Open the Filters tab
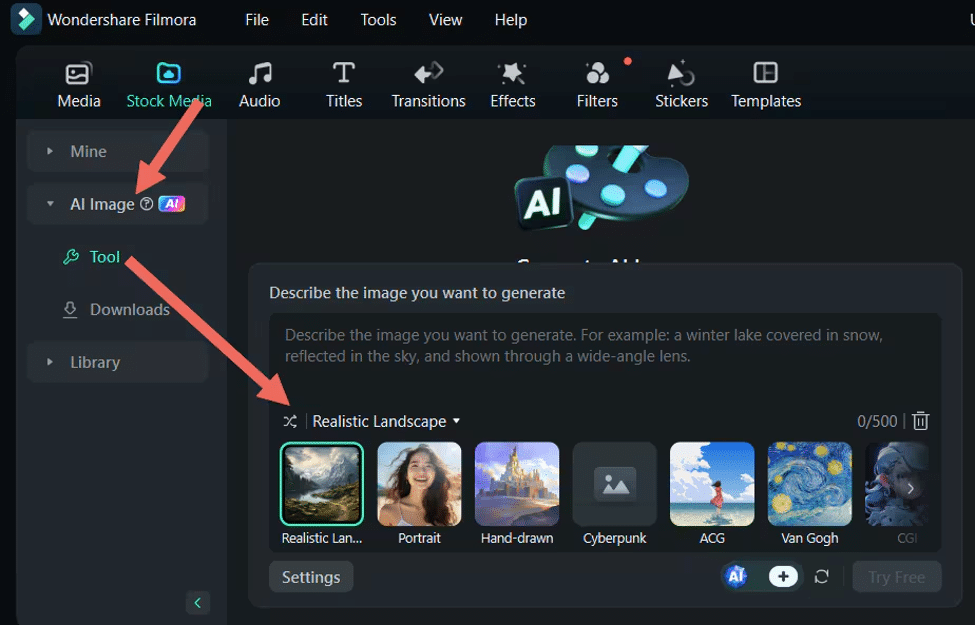The height and width of the screenshot is (625, 977). 598,85
